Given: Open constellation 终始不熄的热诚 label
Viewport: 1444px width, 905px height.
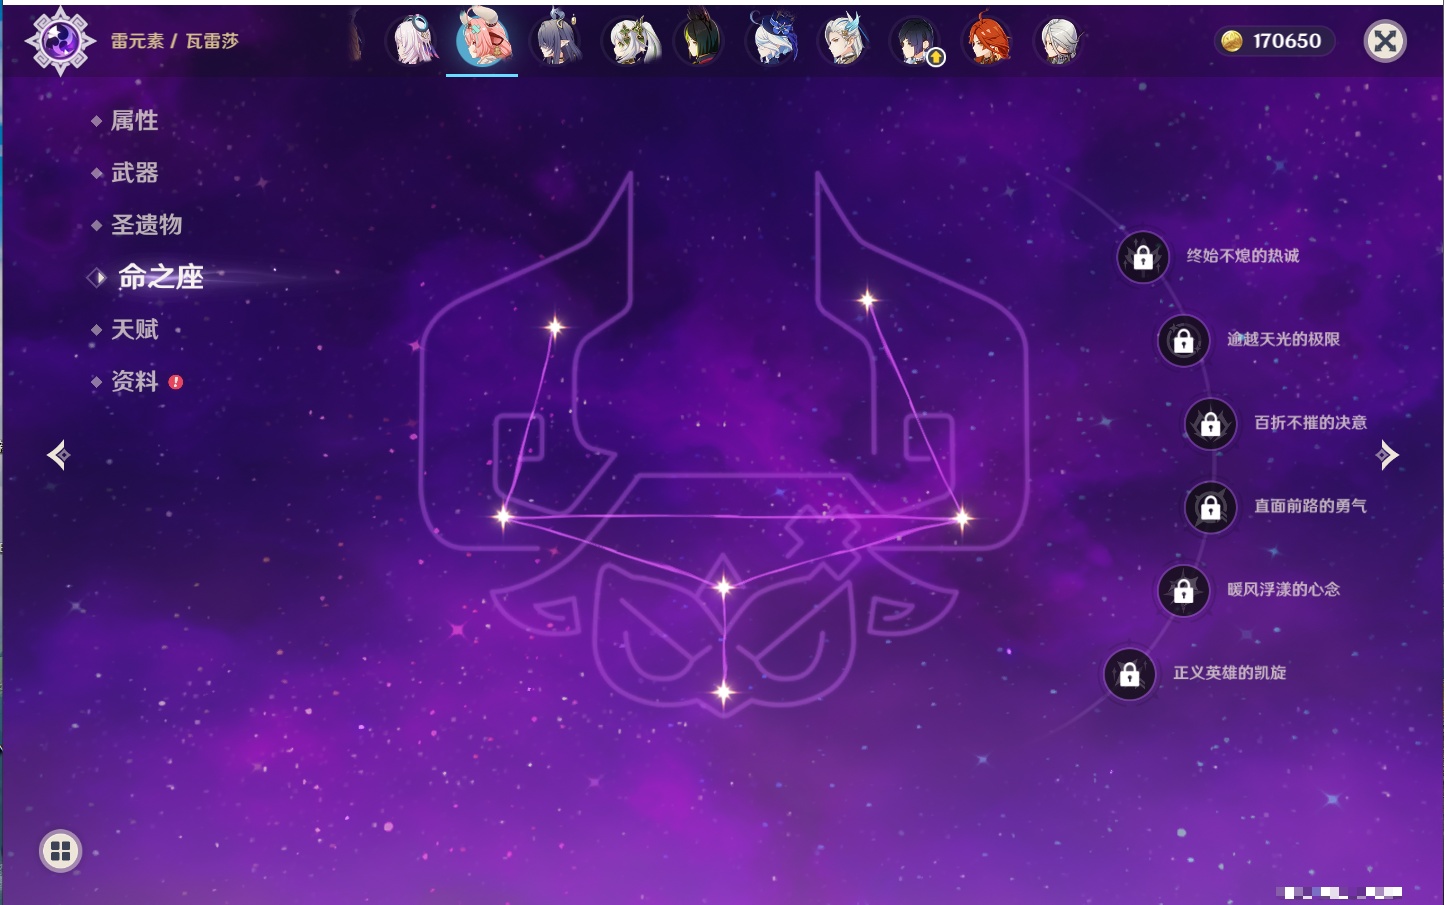Looking at the screenshot, I should [x=1243, y=256].
